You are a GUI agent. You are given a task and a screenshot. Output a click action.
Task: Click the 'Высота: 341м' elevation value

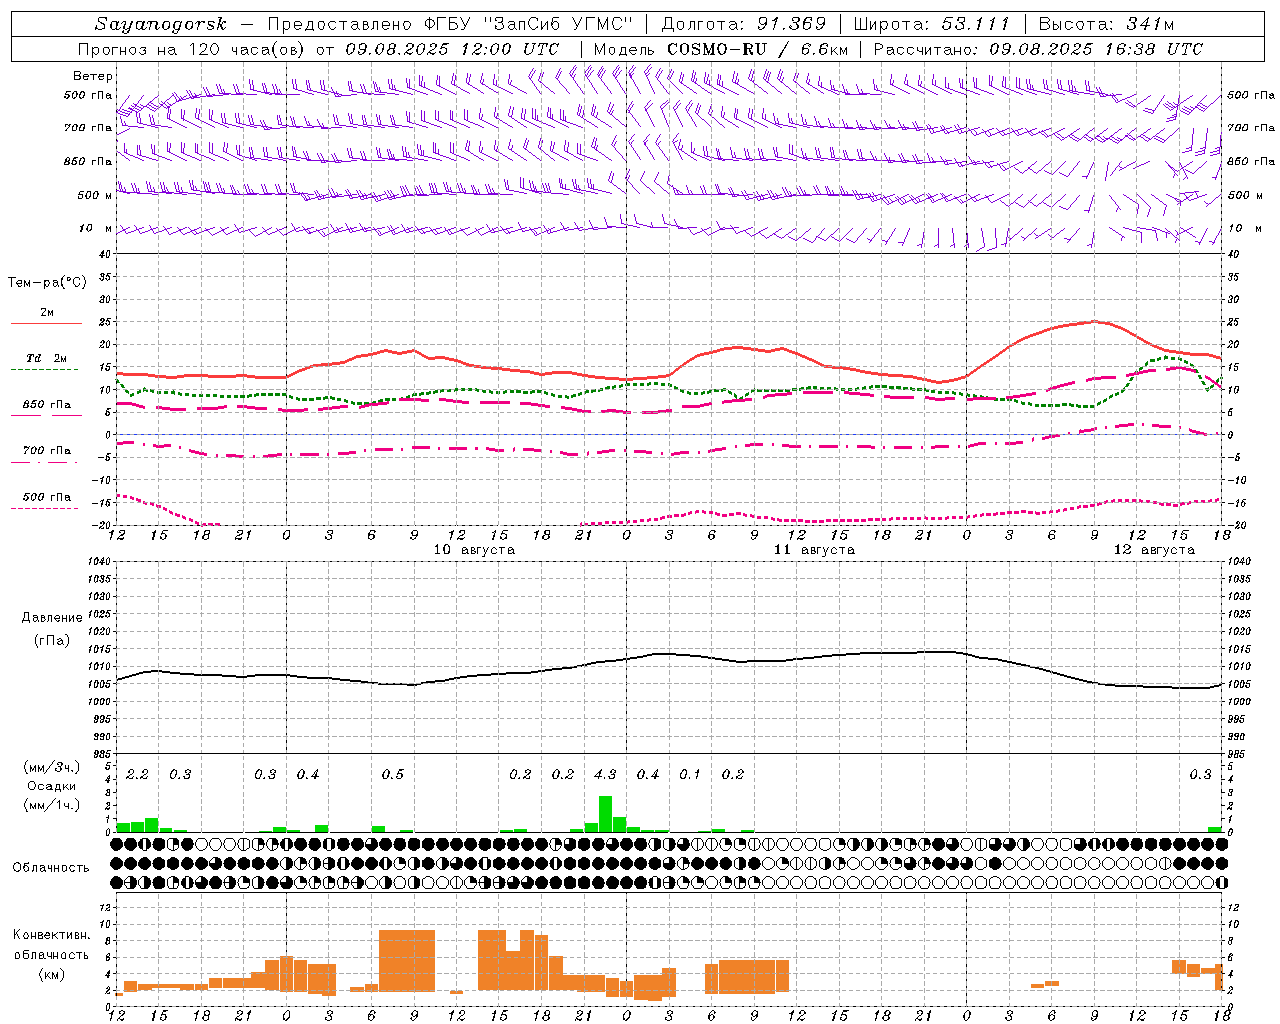(x=1106, y=24)
